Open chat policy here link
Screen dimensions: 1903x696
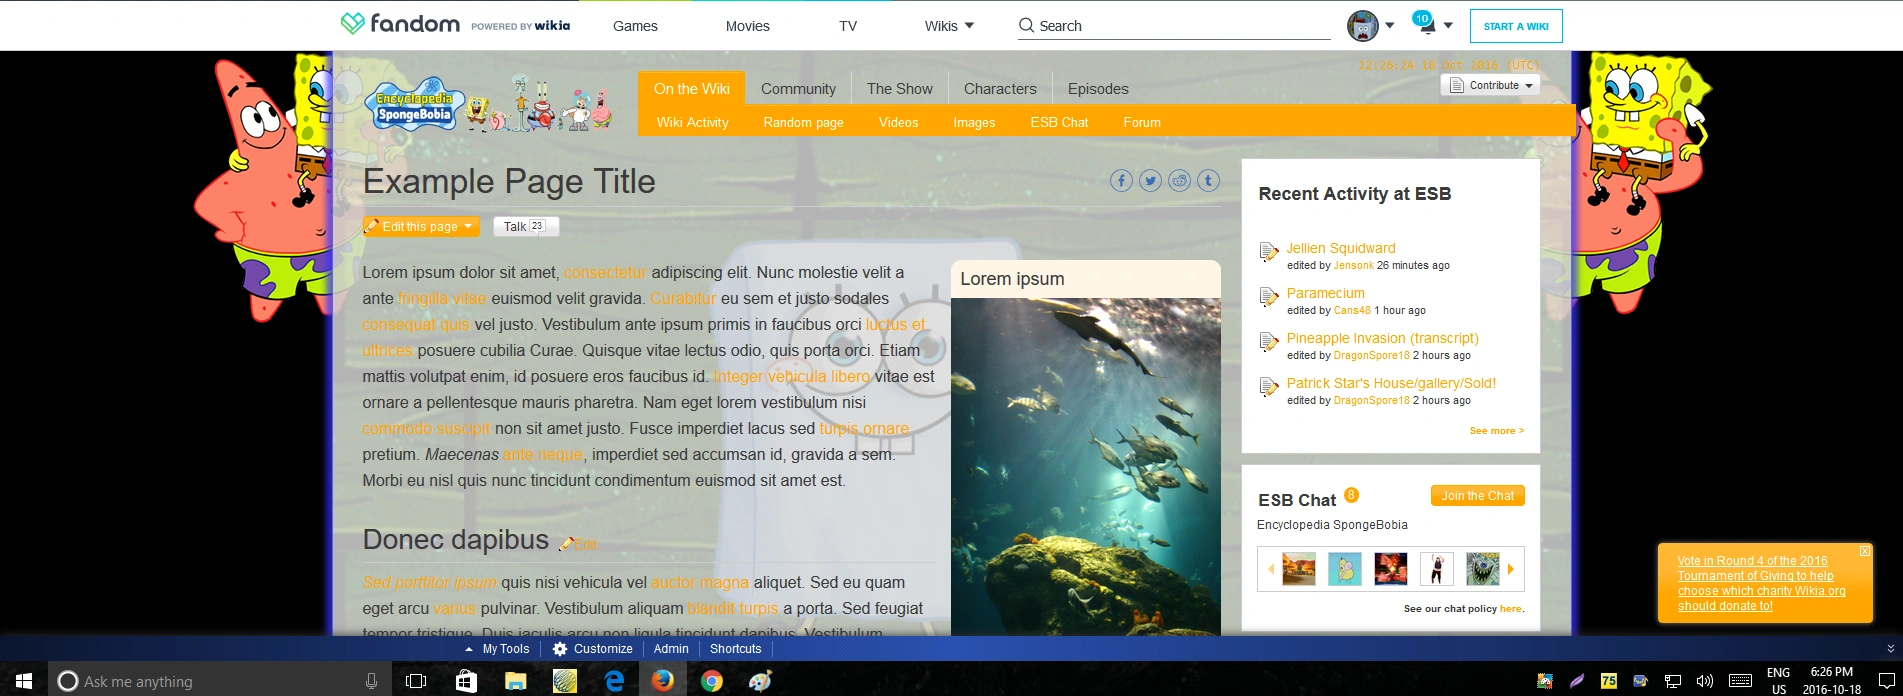coord(1510,608)
